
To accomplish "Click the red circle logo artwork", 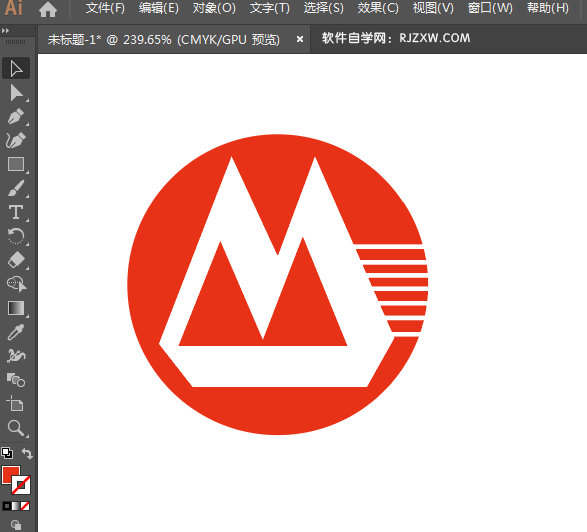I will coord(278,285).
